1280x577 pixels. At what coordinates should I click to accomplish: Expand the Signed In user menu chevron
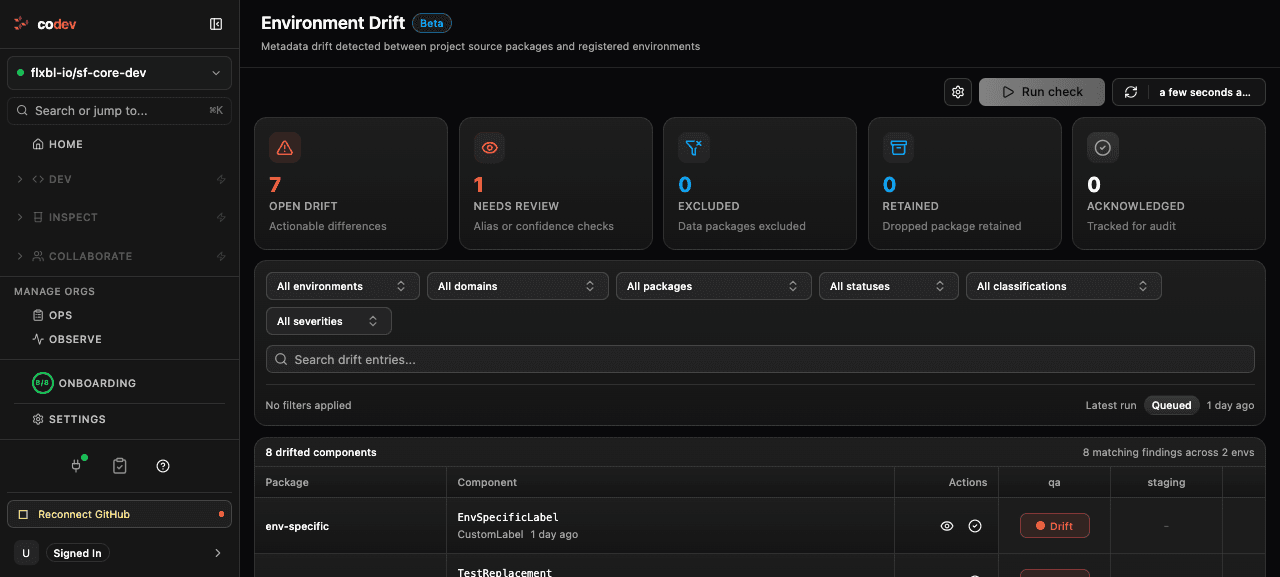[x=218, y=553]
